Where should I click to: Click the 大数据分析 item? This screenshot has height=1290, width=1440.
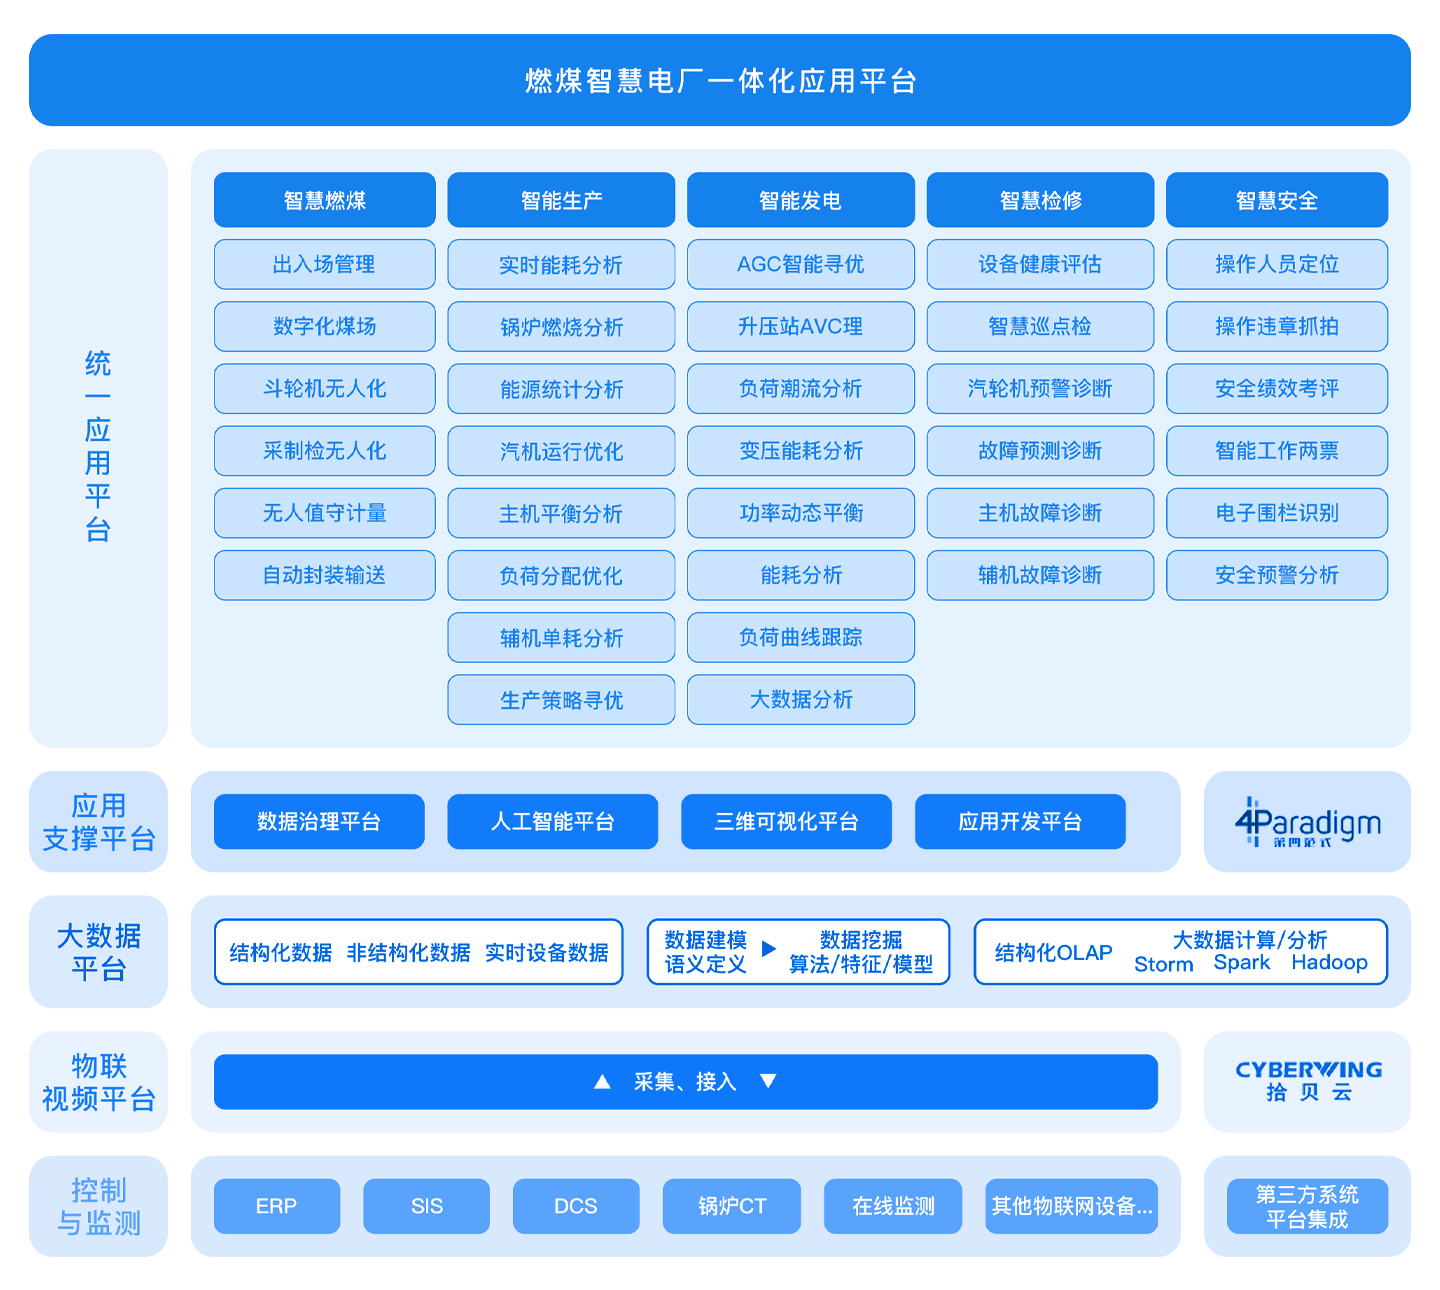[801, 700]
